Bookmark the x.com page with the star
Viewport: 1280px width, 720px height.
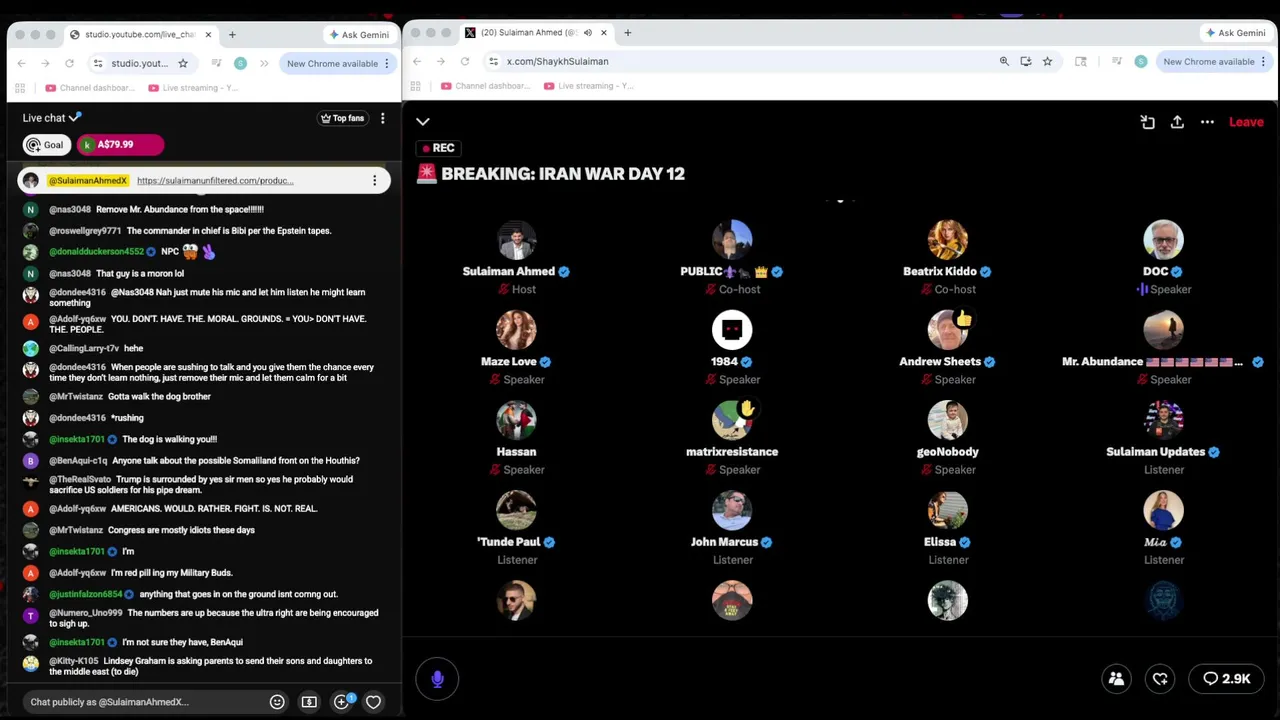1047,62
